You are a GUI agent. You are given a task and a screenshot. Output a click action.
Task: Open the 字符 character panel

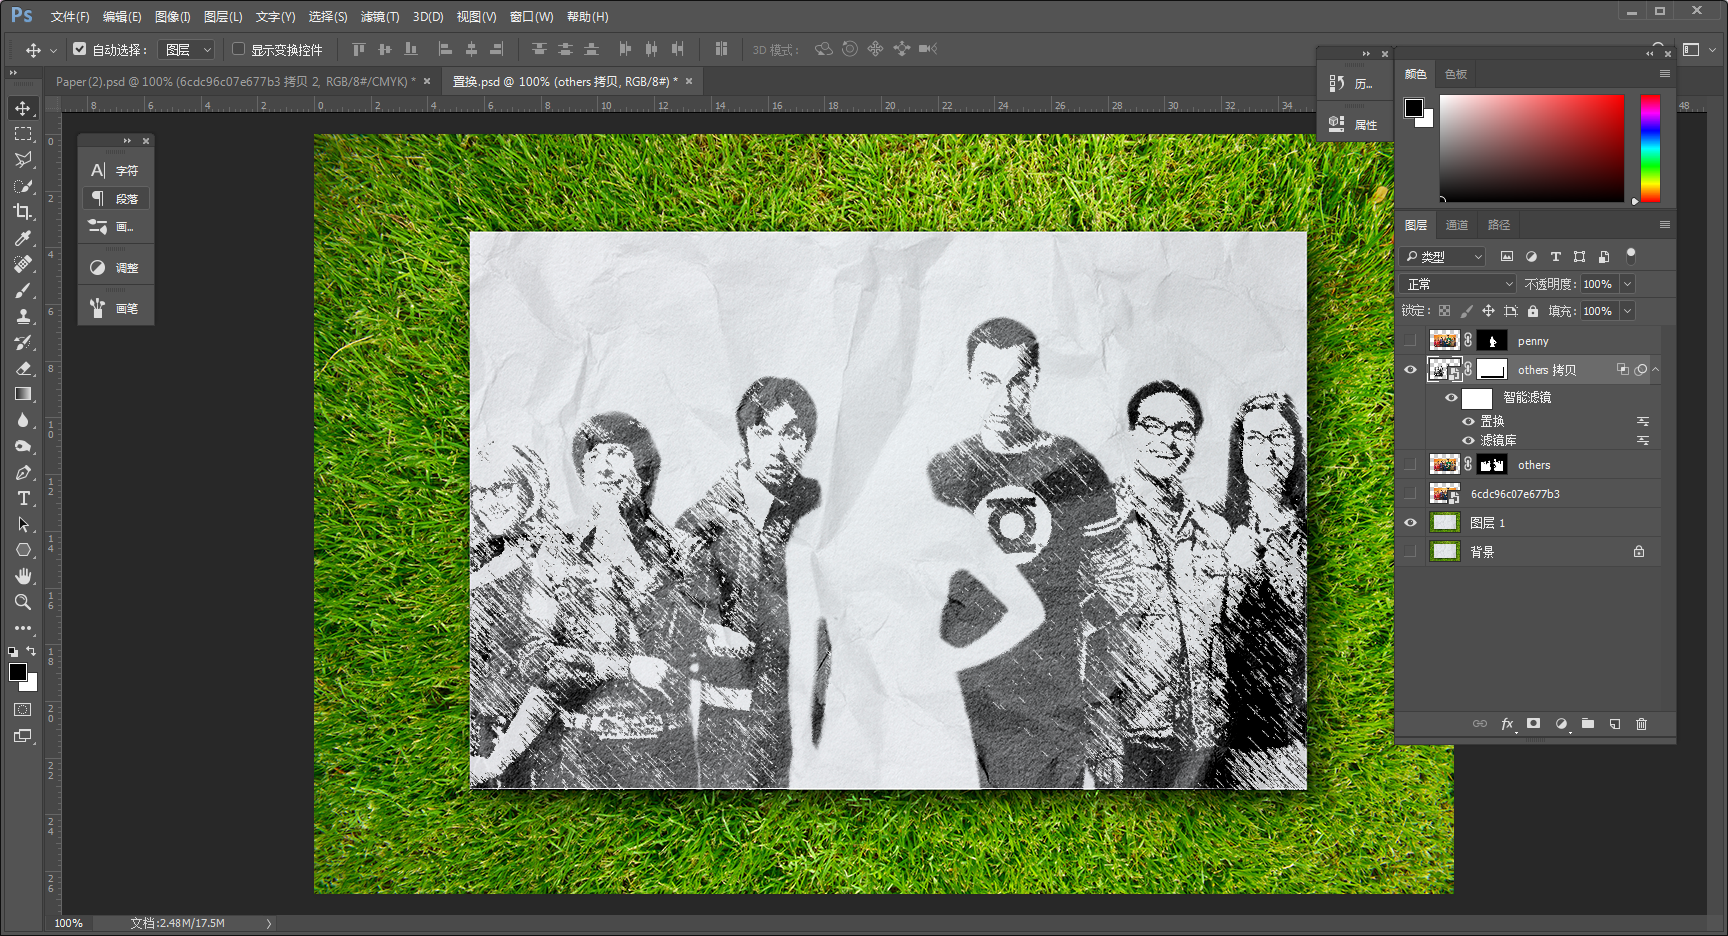tap(116, 171)
